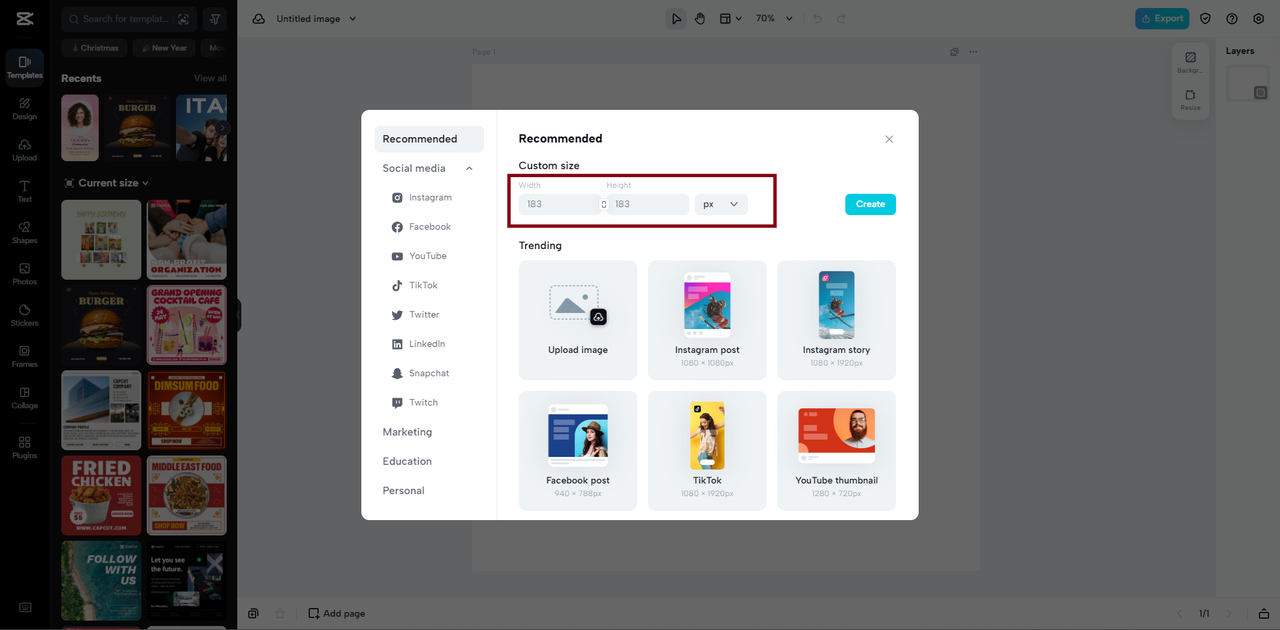Open the Education category
Image resolution: width=1280 pixels, height=630 pixels.
[x=407, y=461]
